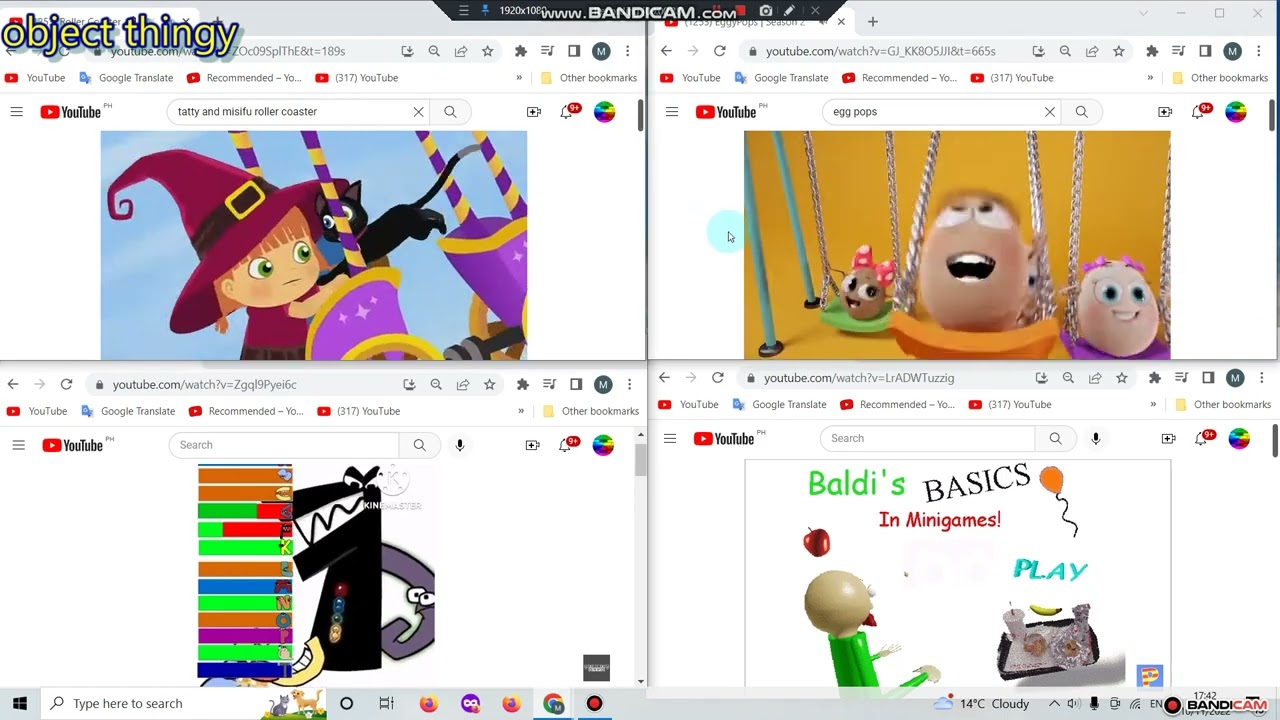This screenshot has width=1280, height=720.
Task: Open Chrome three-dot menu in Baldi's Basics window
Action: pos(1261,378)
